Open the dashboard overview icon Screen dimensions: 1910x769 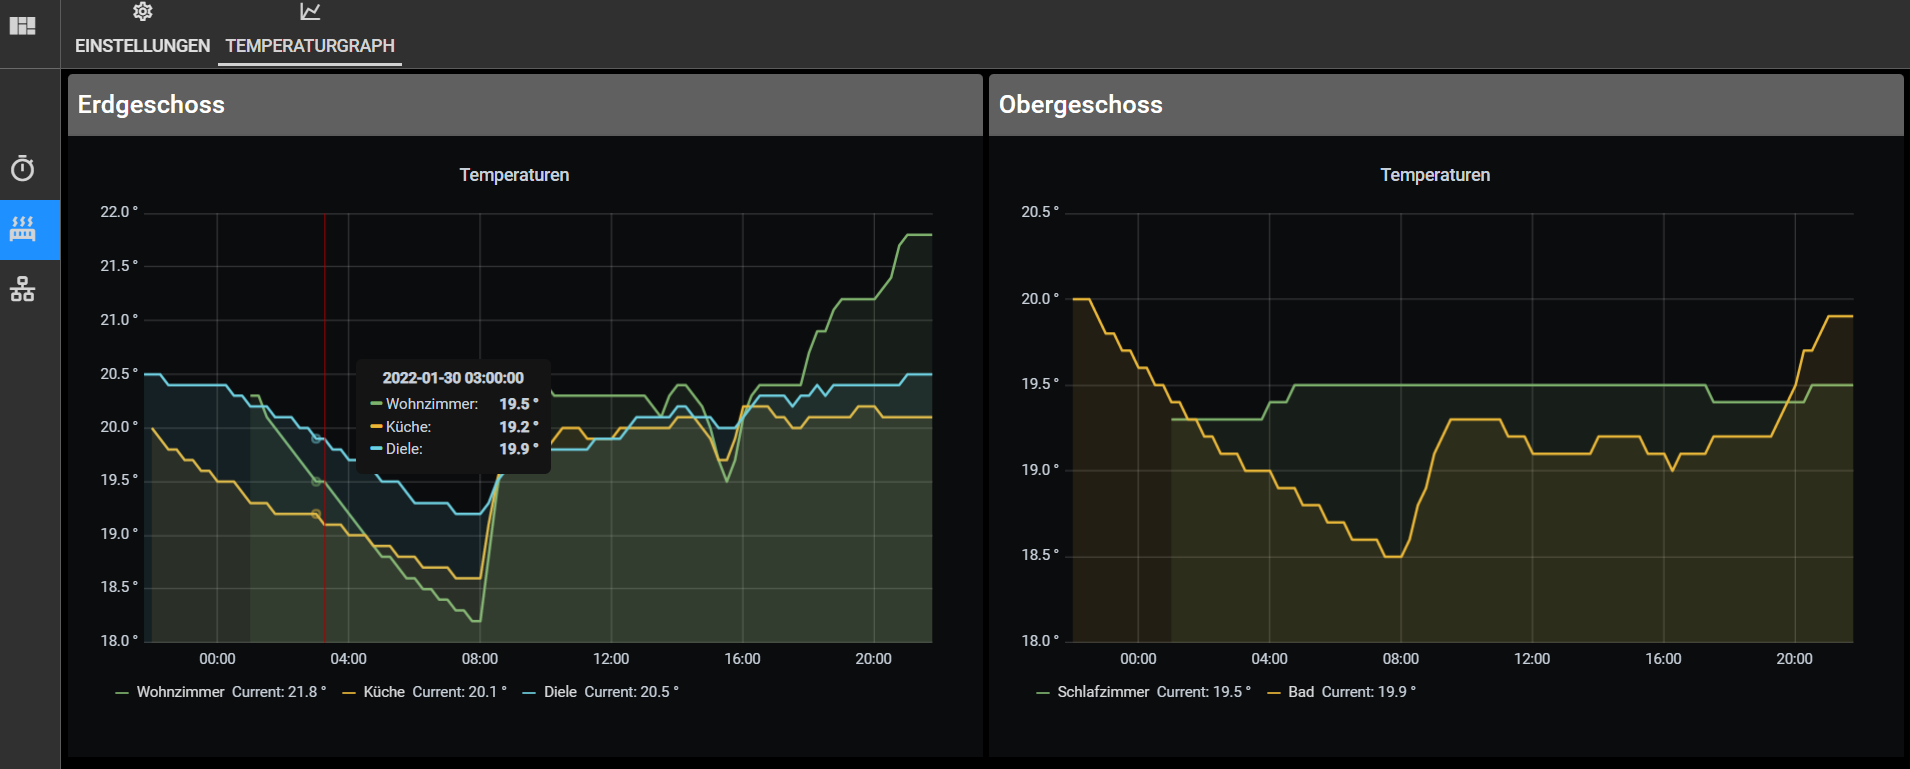(23, 26)
